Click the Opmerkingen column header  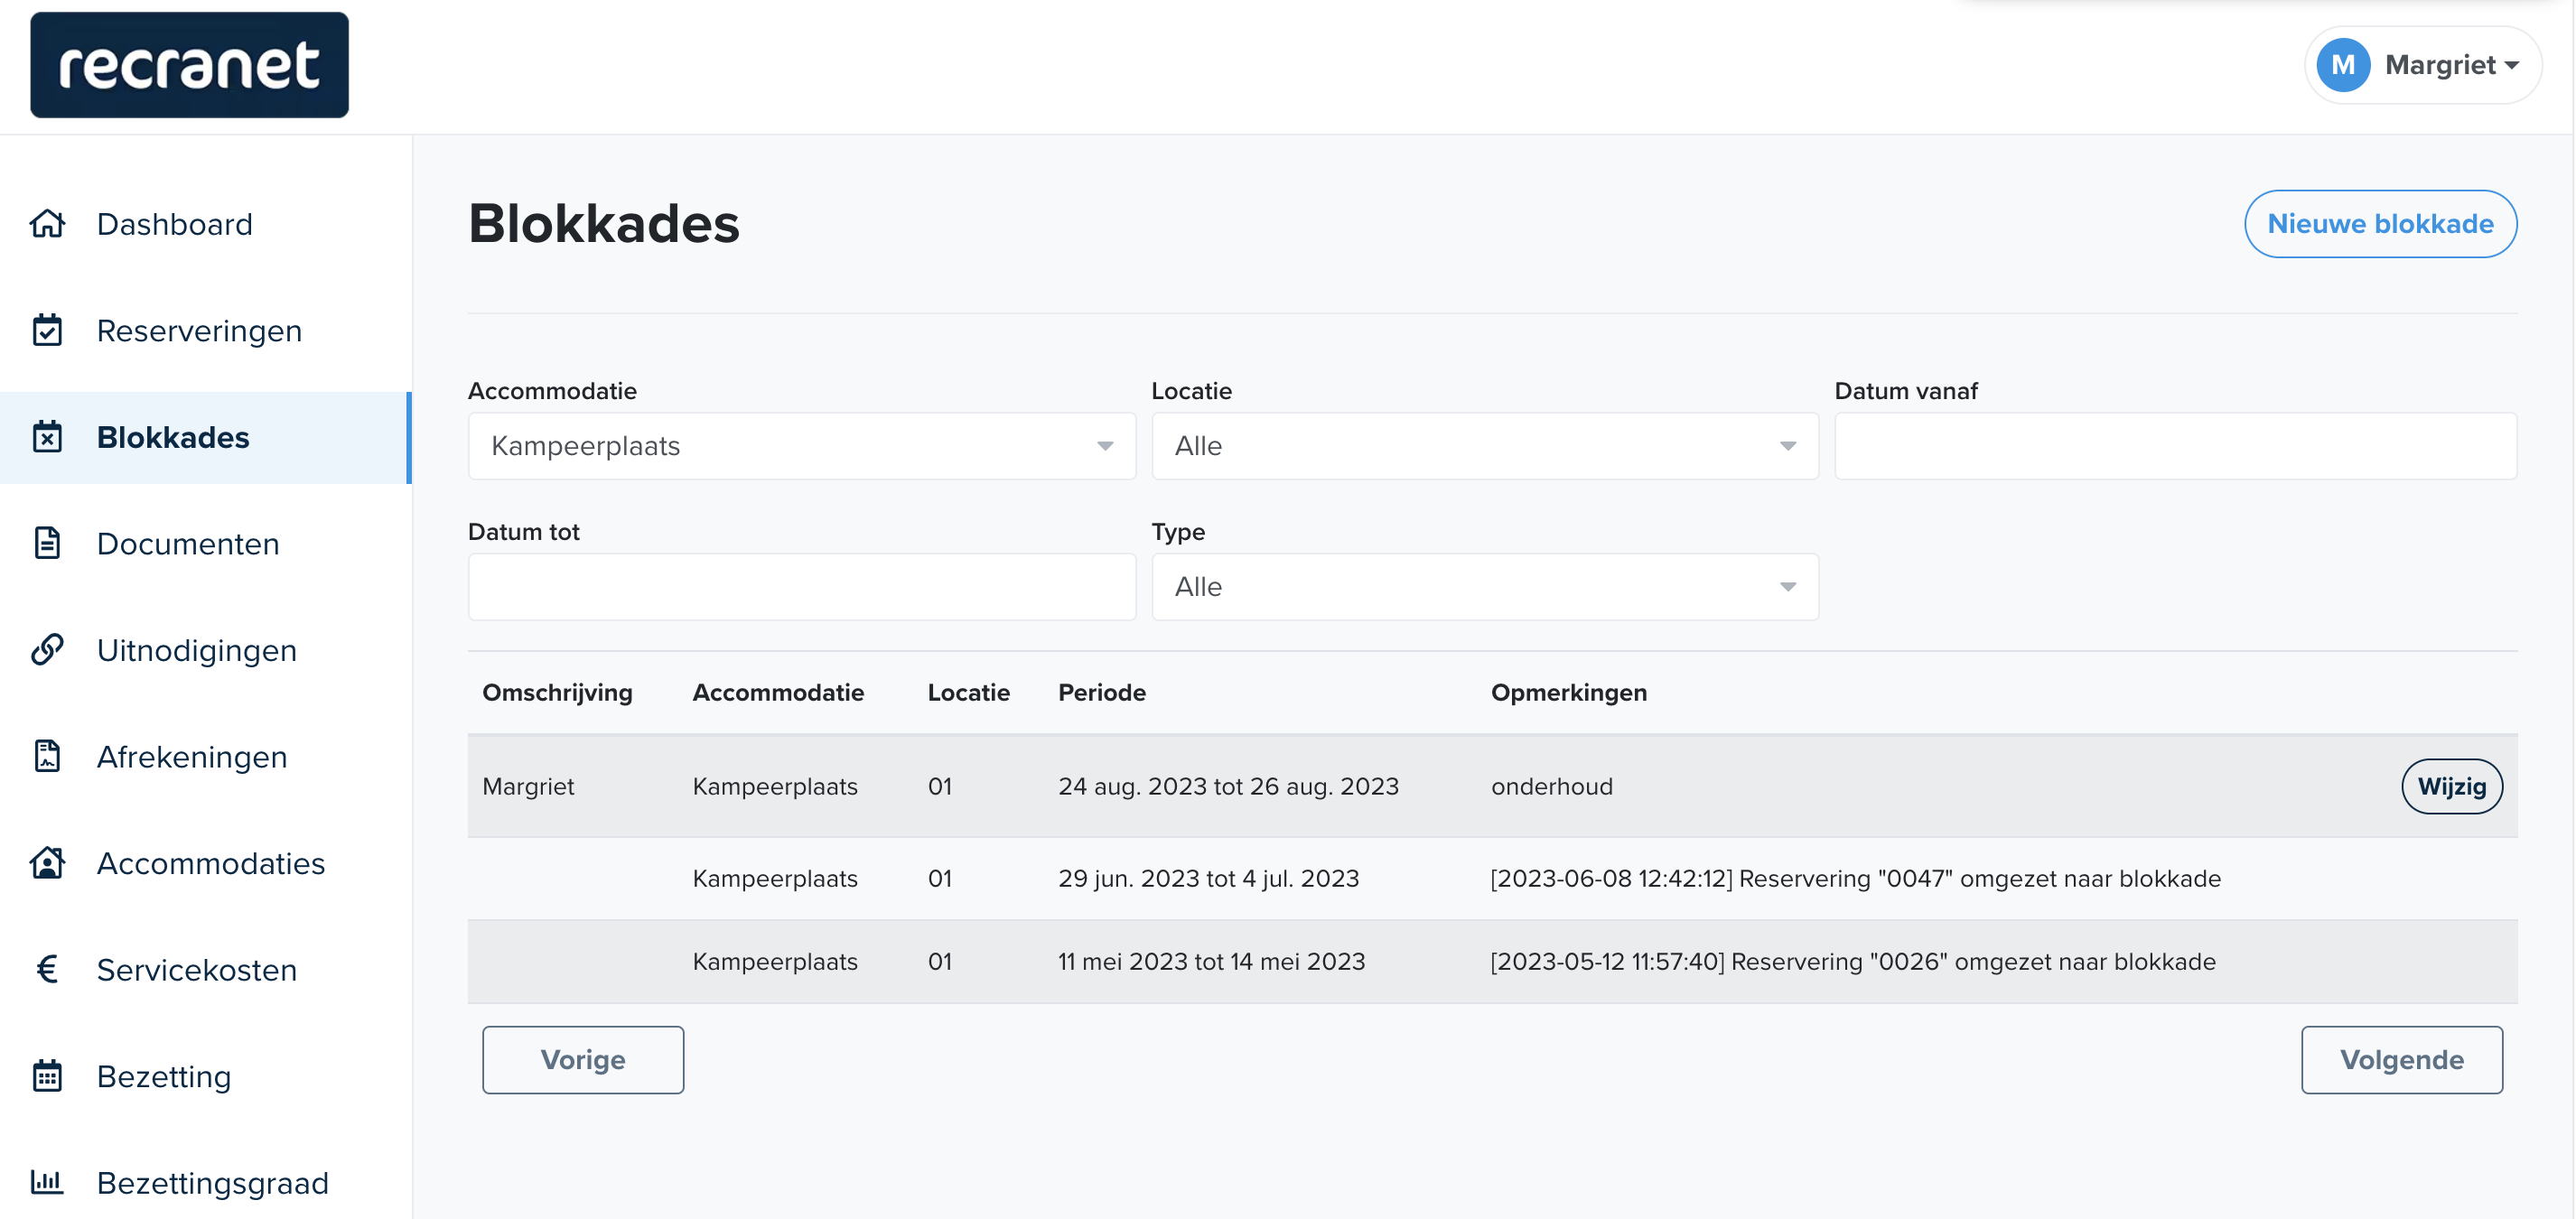tap(1568, 692)
